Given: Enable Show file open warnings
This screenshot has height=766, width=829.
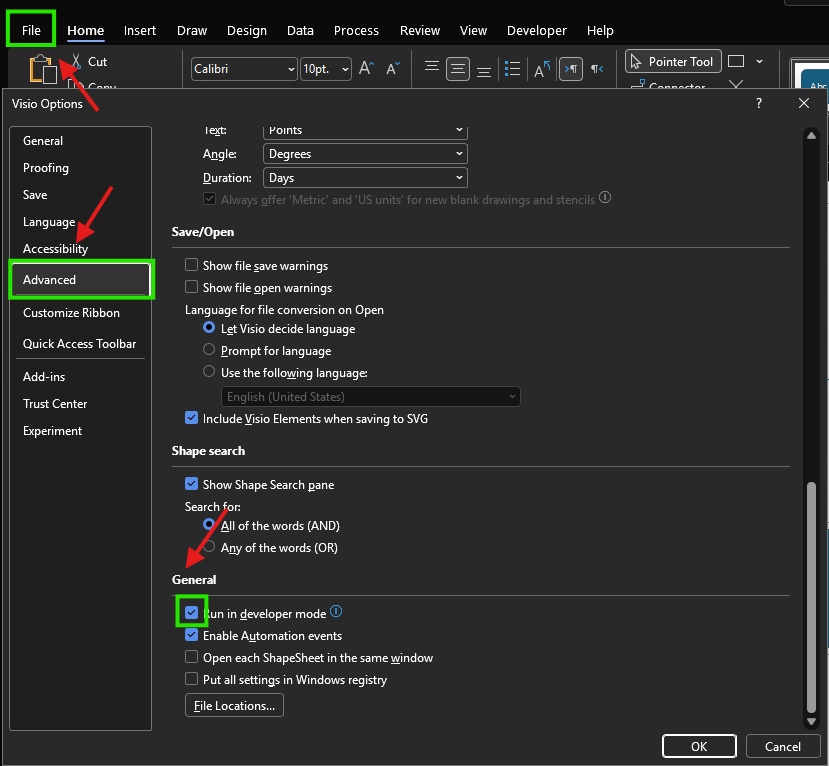Looking at the screenshot, I should (x=191, y=287).
